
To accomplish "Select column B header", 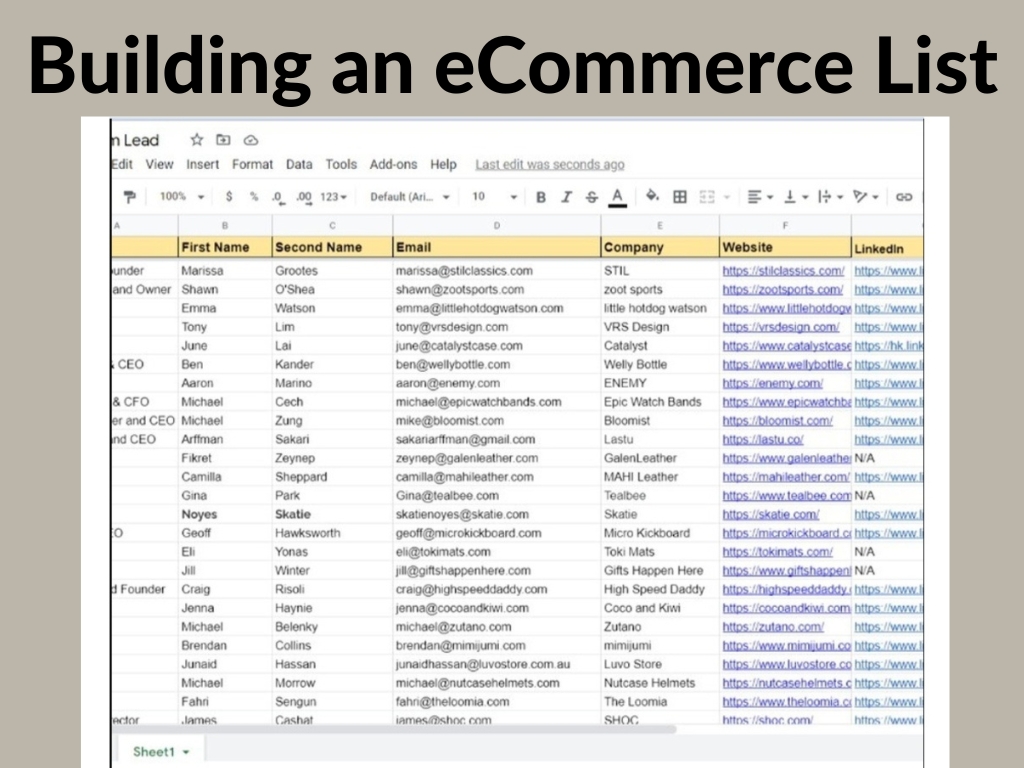I will tap(225, 225).
